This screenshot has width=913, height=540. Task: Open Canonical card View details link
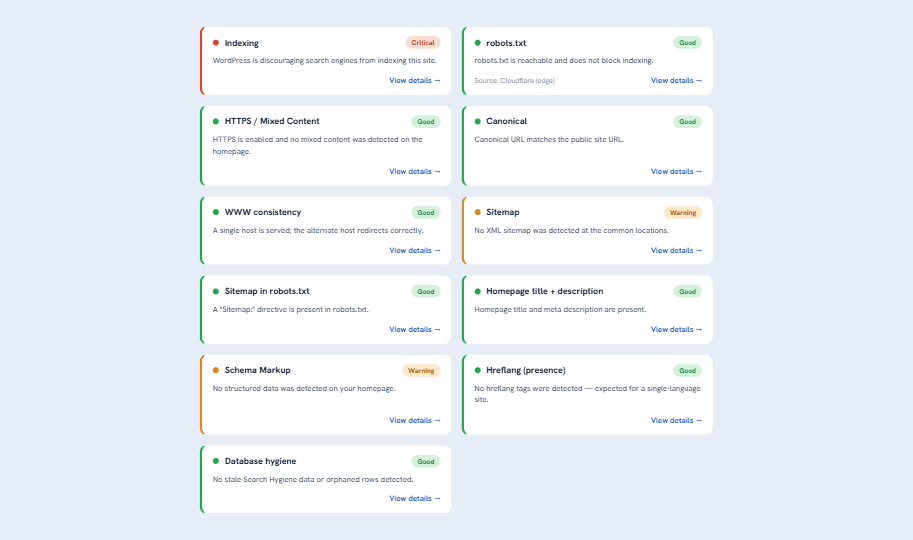click(676, 171)
